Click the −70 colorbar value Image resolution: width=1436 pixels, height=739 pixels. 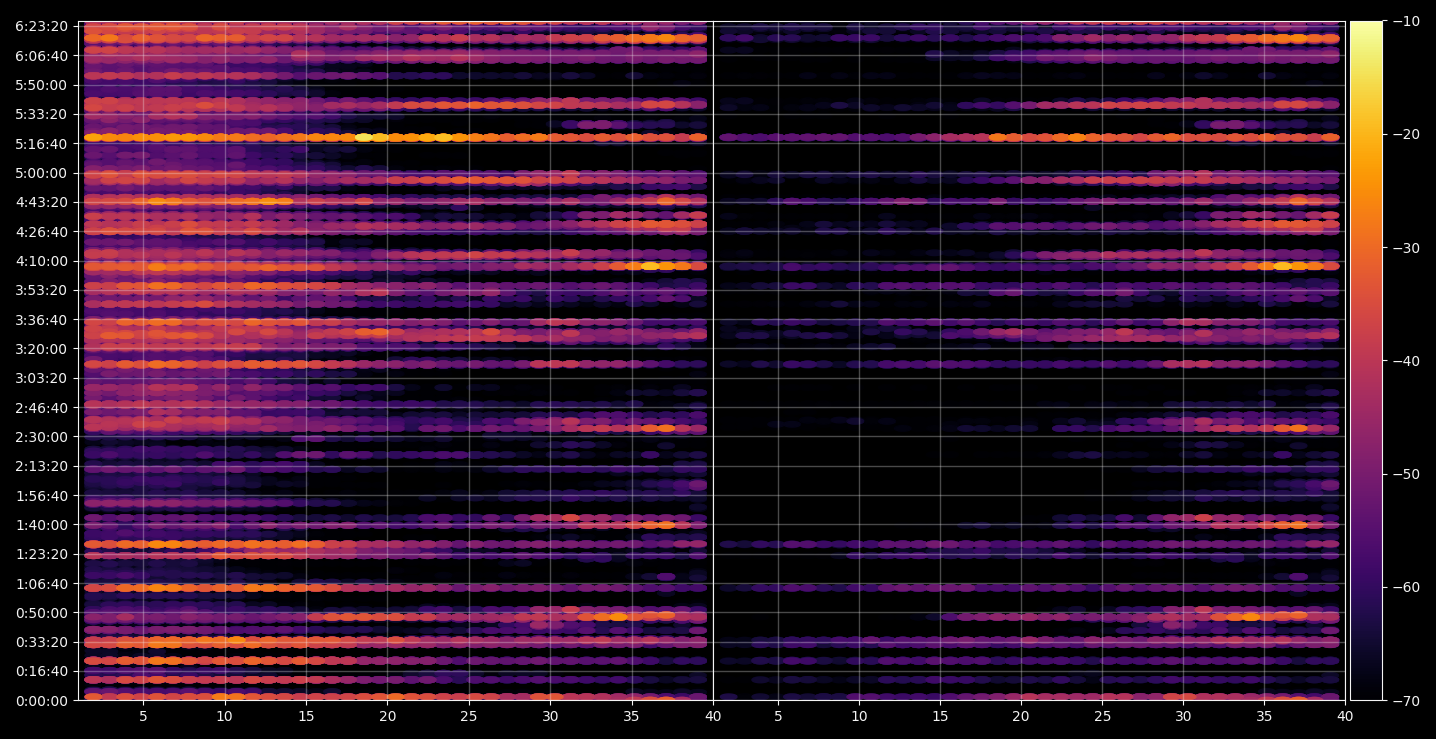point(1406,700)
